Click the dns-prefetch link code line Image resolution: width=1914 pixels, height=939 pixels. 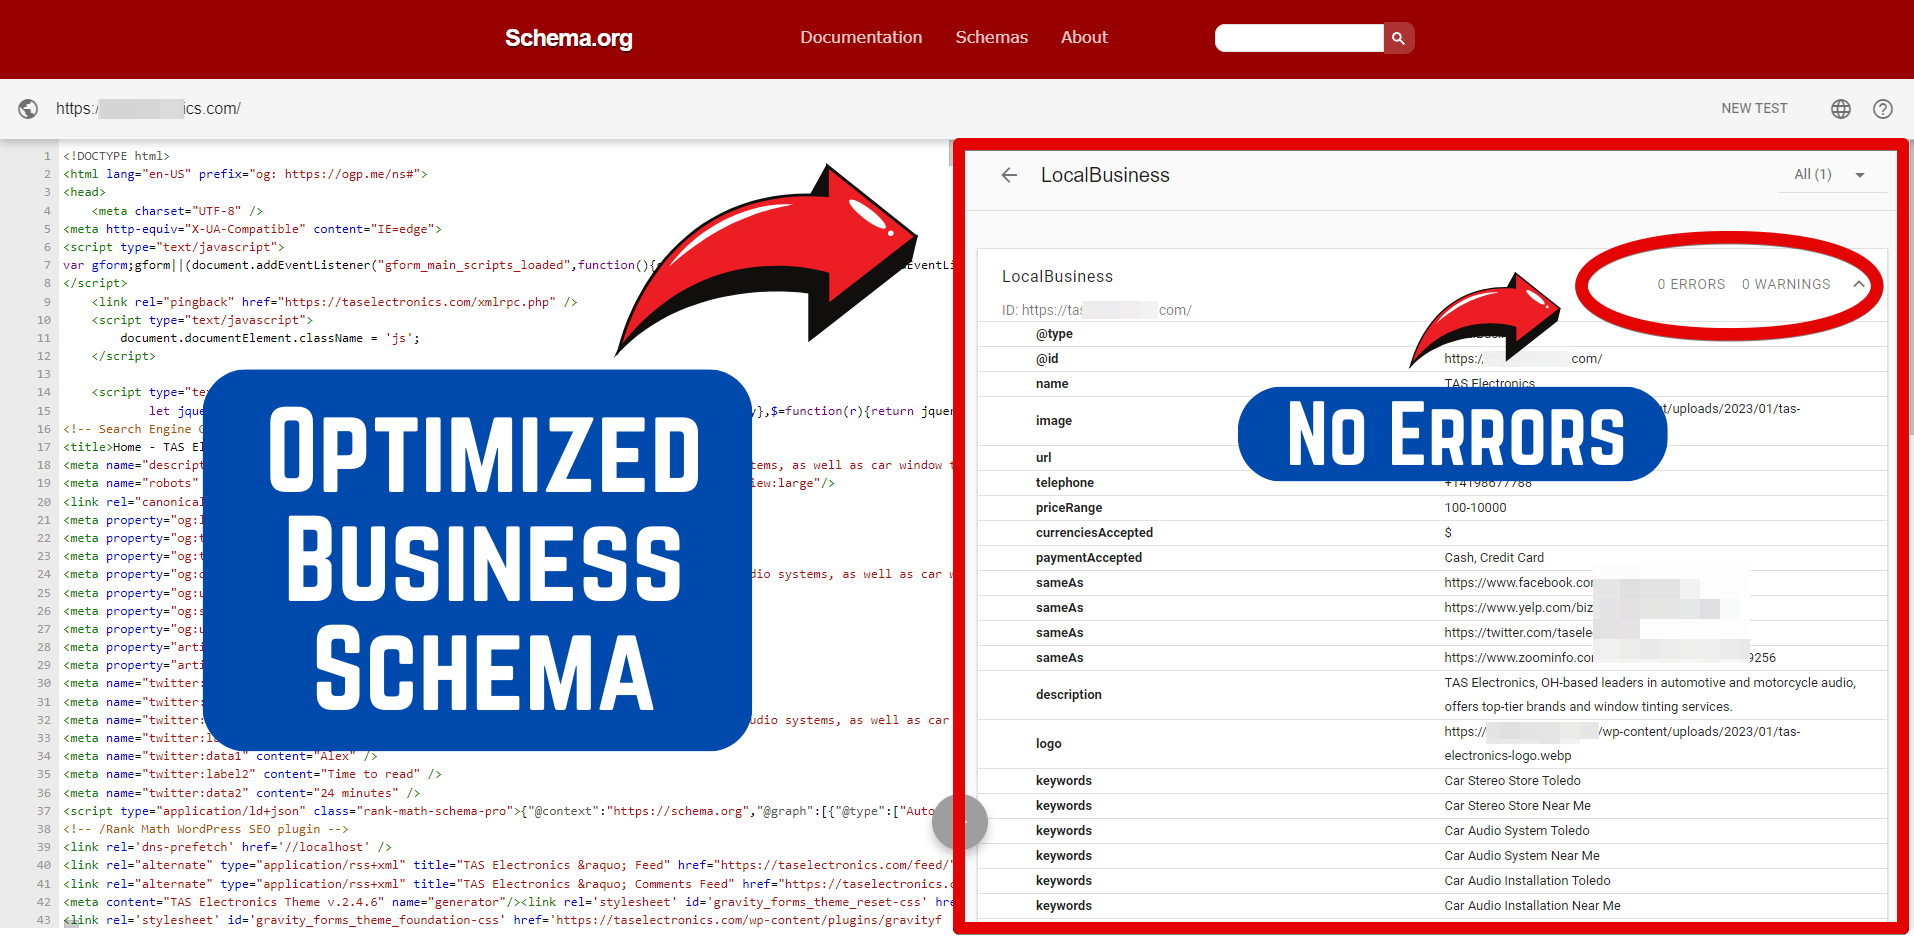pos(227,847)
